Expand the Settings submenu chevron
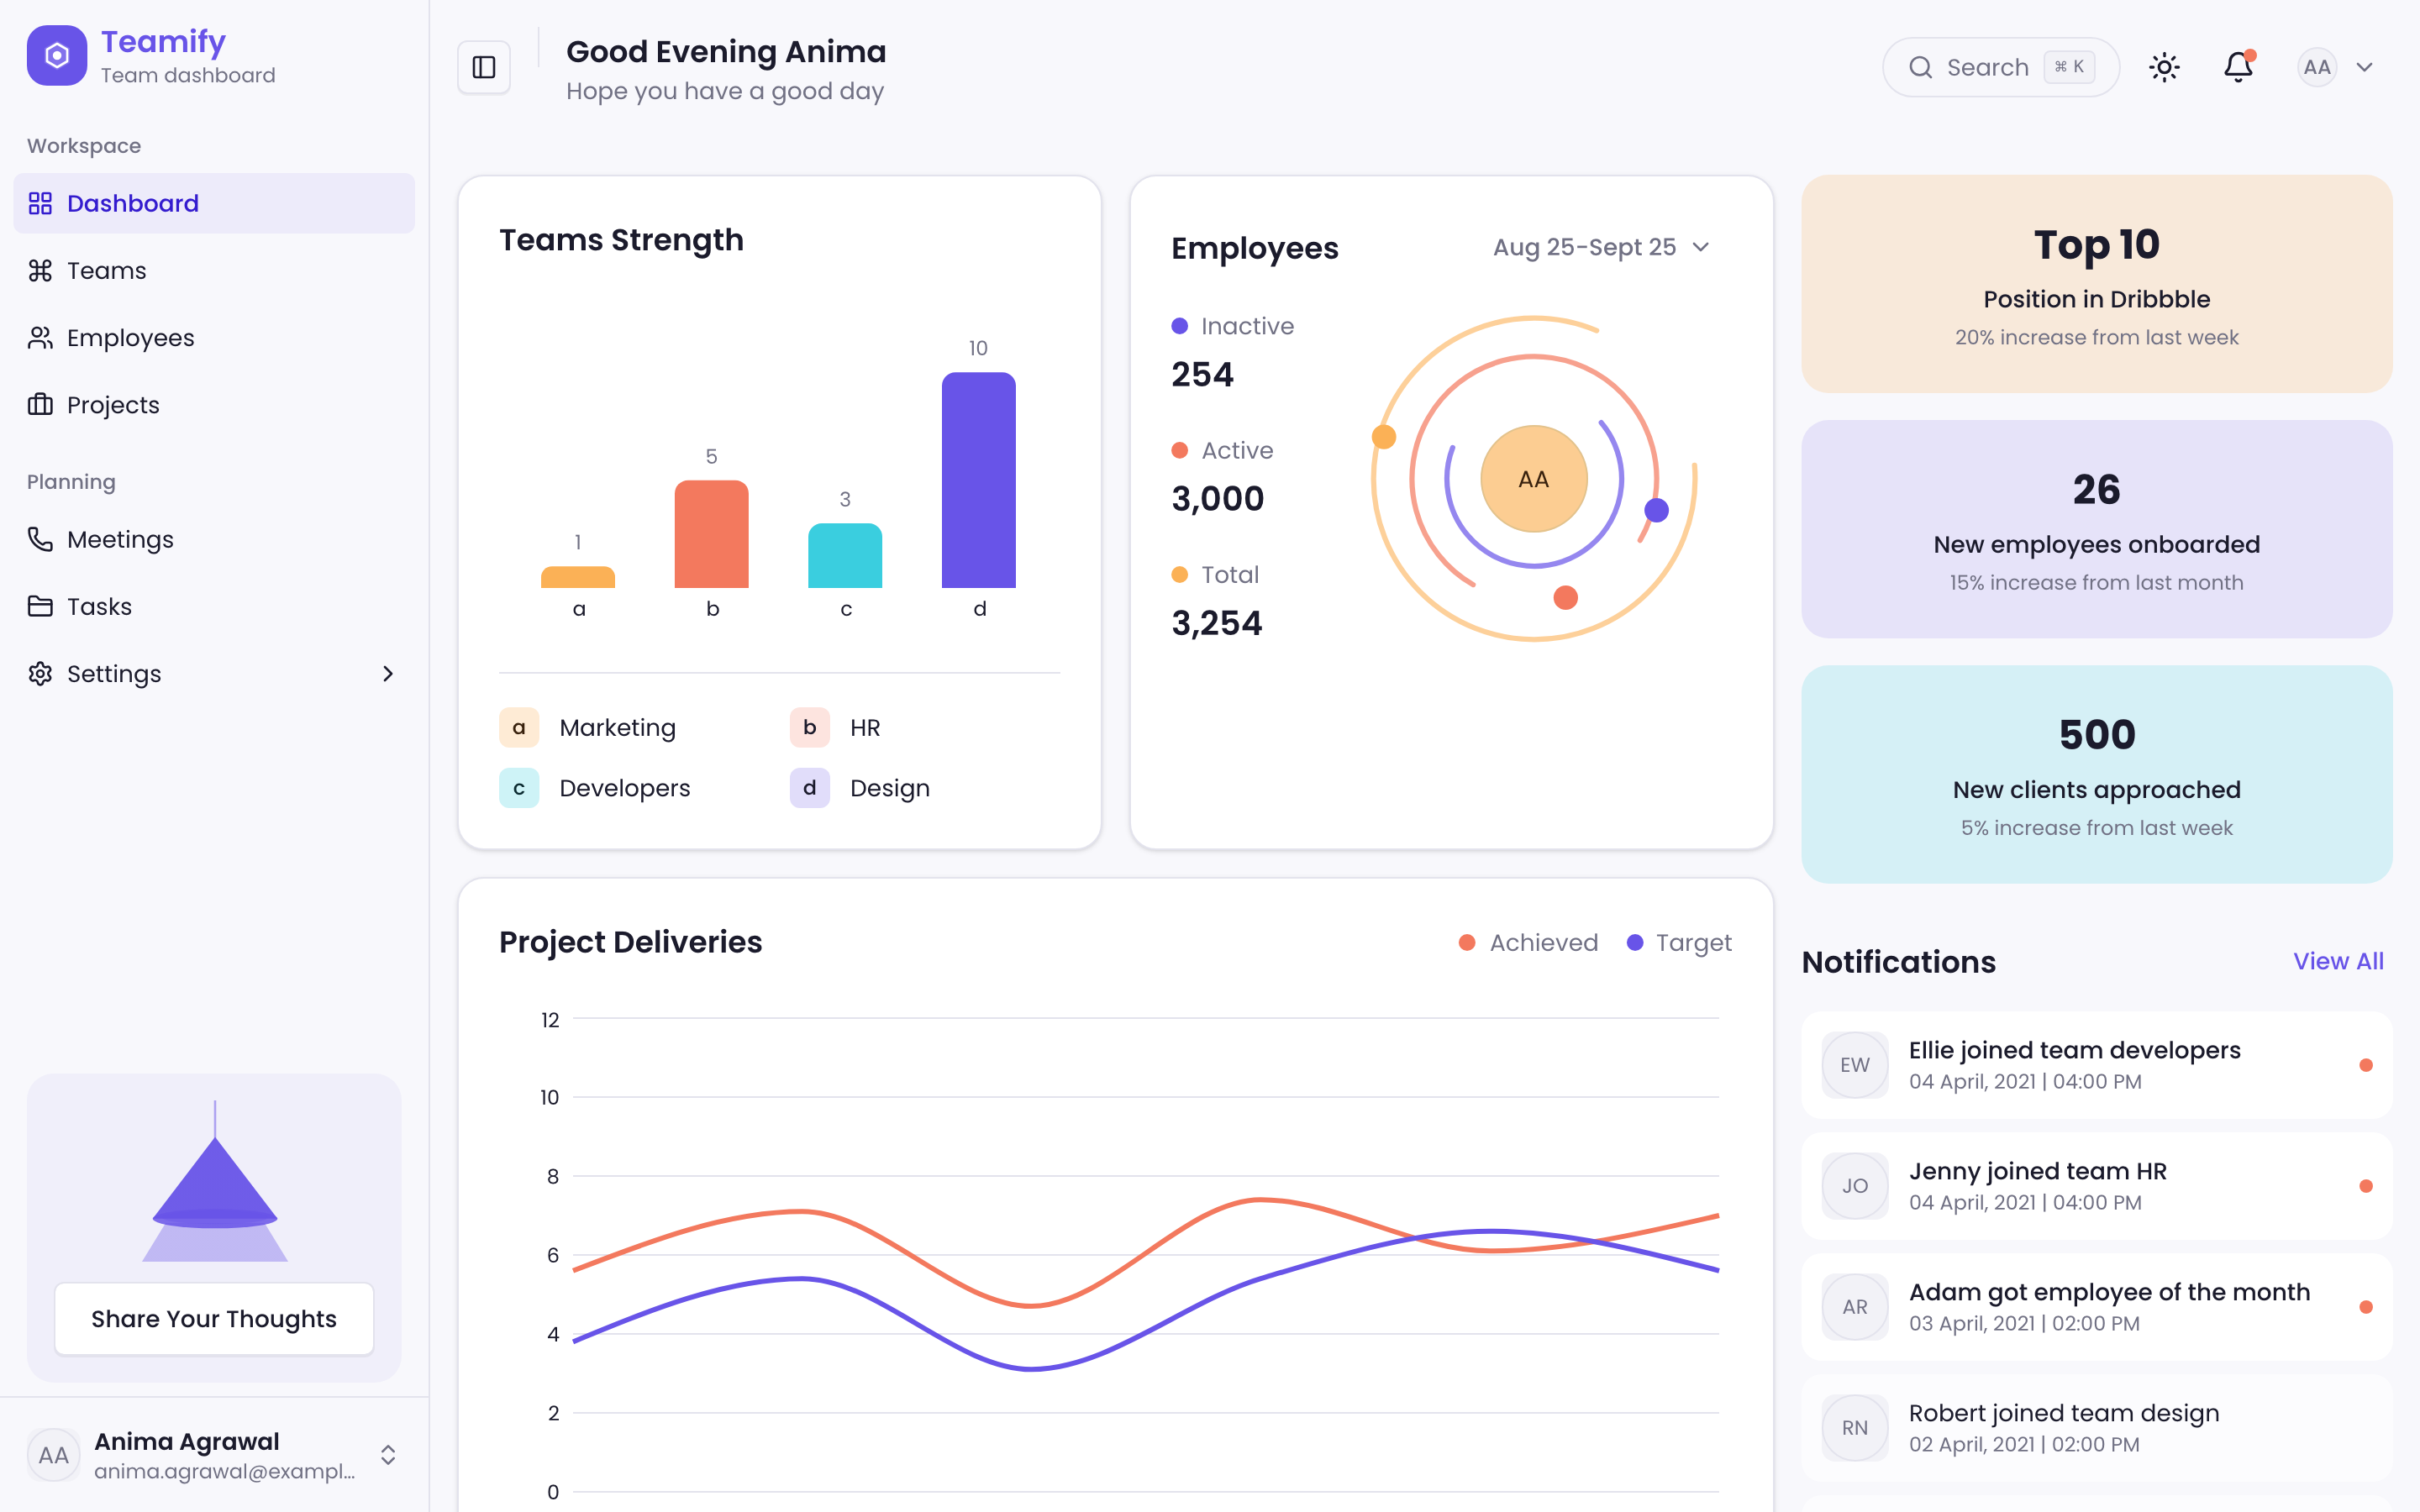The image size is (2420, 1512). pos(388,673)
